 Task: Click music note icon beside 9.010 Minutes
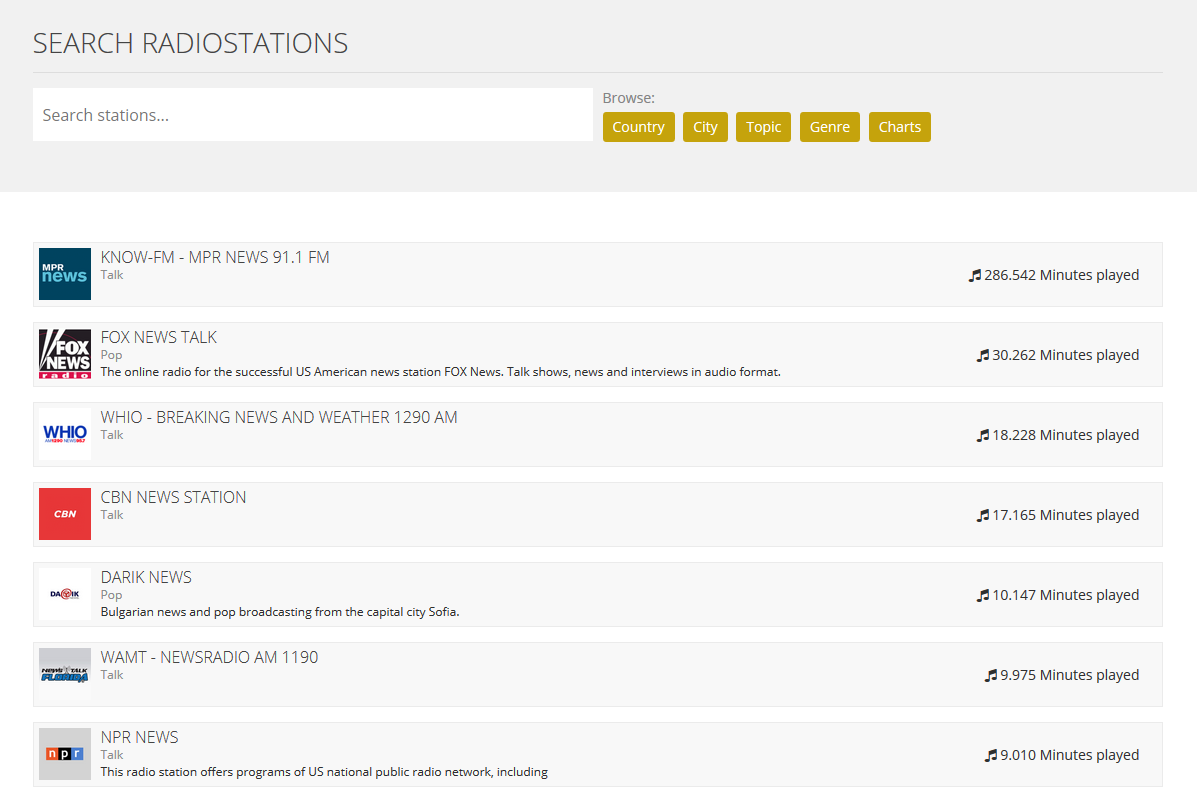click(x=991, y=756)
